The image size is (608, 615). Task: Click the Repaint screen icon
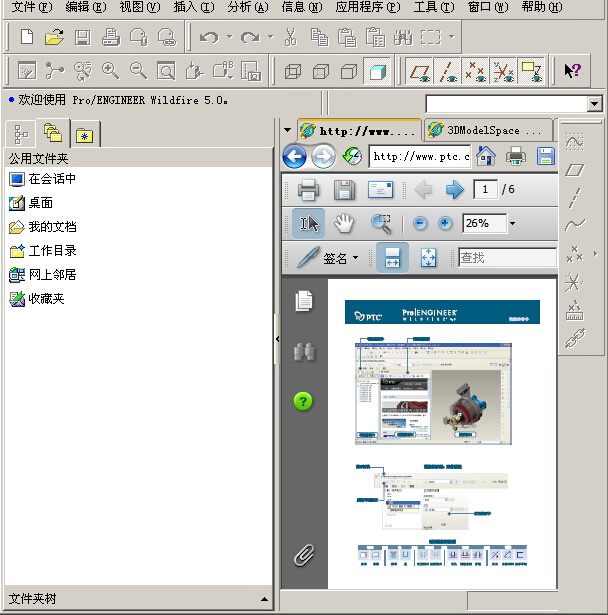pyautogui.click(x=27, y=71)
